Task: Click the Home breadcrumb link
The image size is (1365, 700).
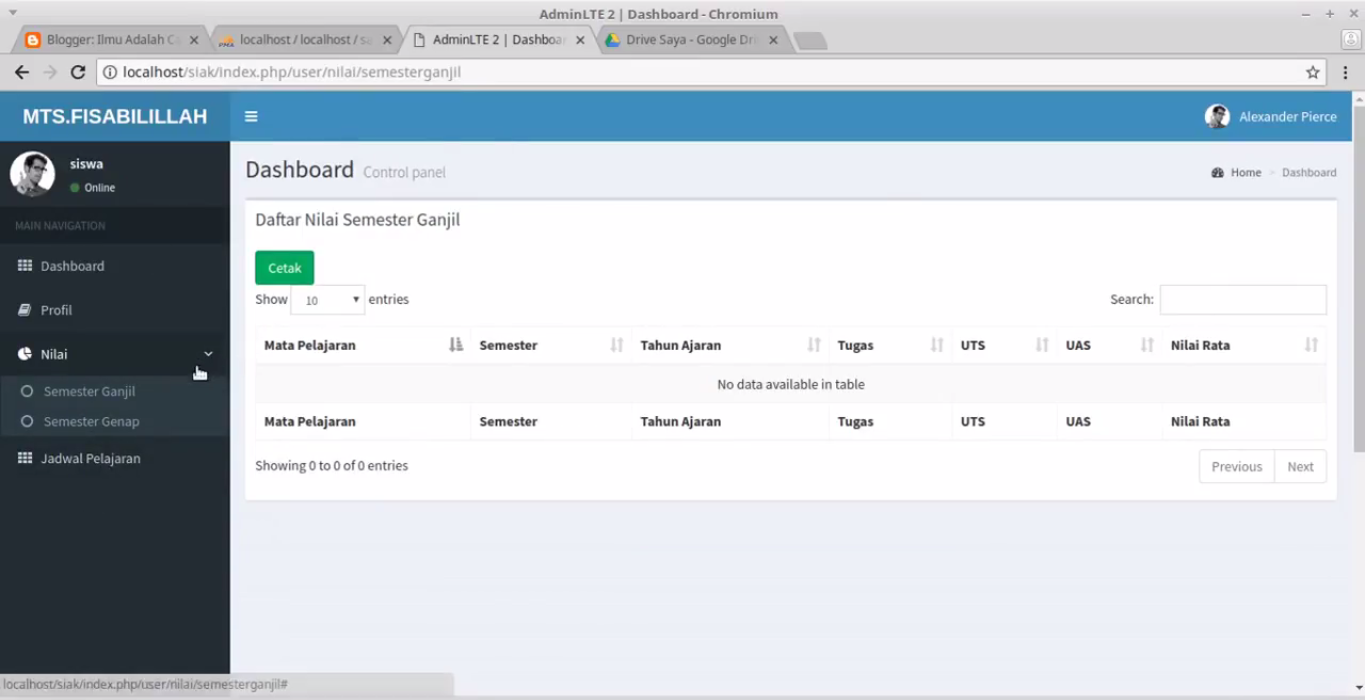Action: (x=1246, y=172)
